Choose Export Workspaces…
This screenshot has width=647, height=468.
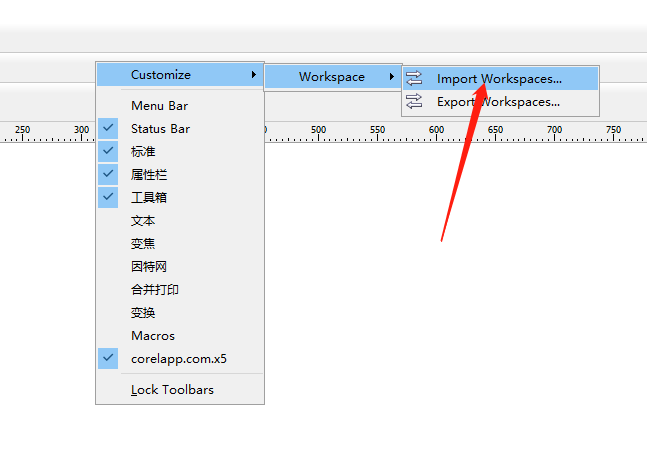point(501,102)
